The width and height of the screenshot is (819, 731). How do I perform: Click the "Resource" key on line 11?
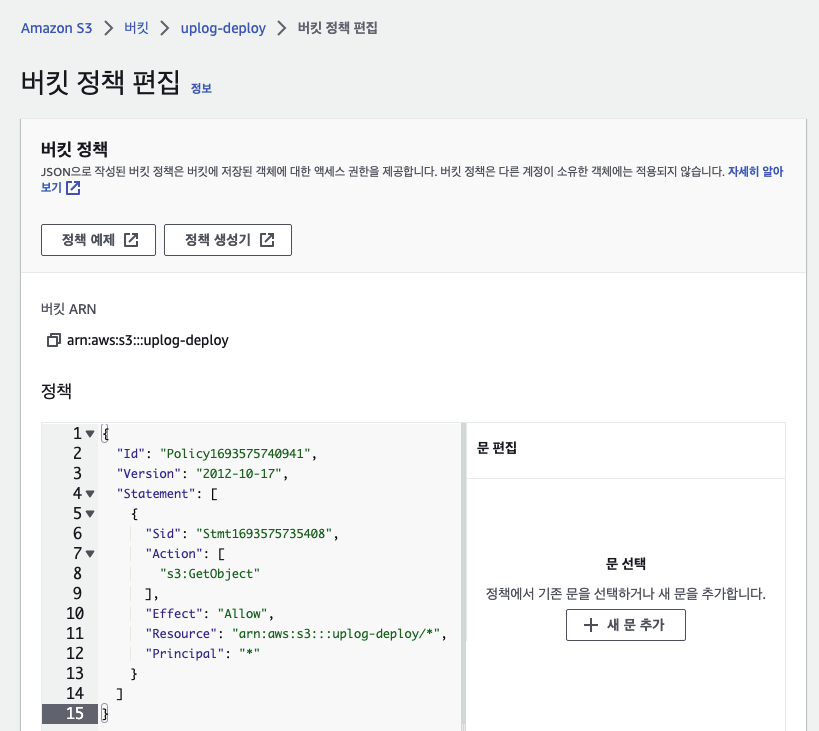coord(181,634)
